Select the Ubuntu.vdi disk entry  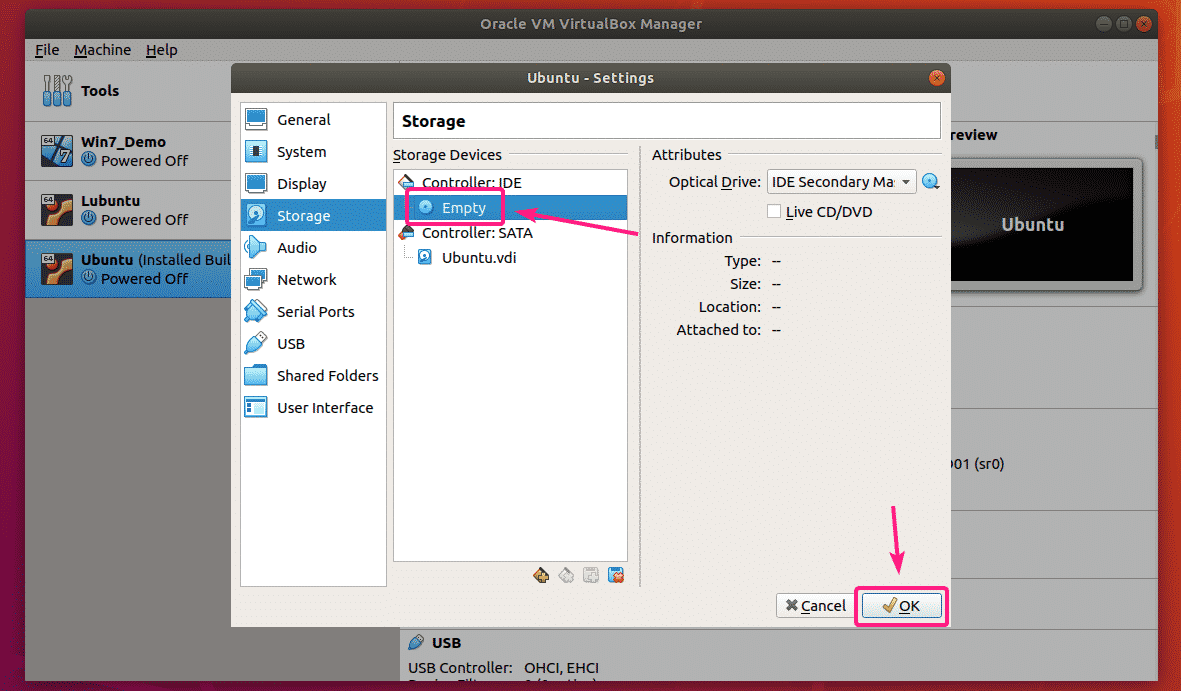point(510,258)
